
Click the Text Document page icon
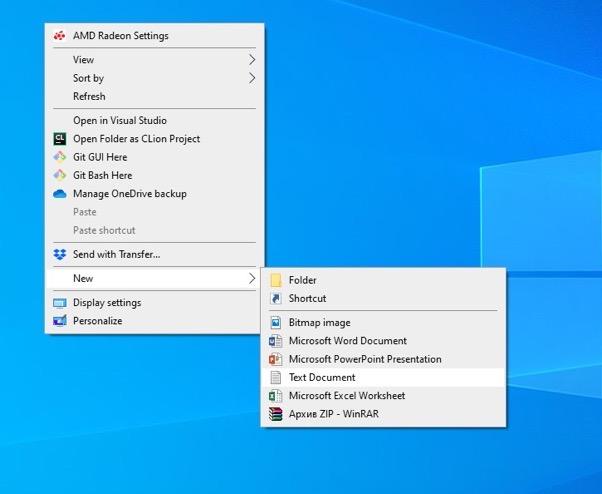tap(276, 377)
